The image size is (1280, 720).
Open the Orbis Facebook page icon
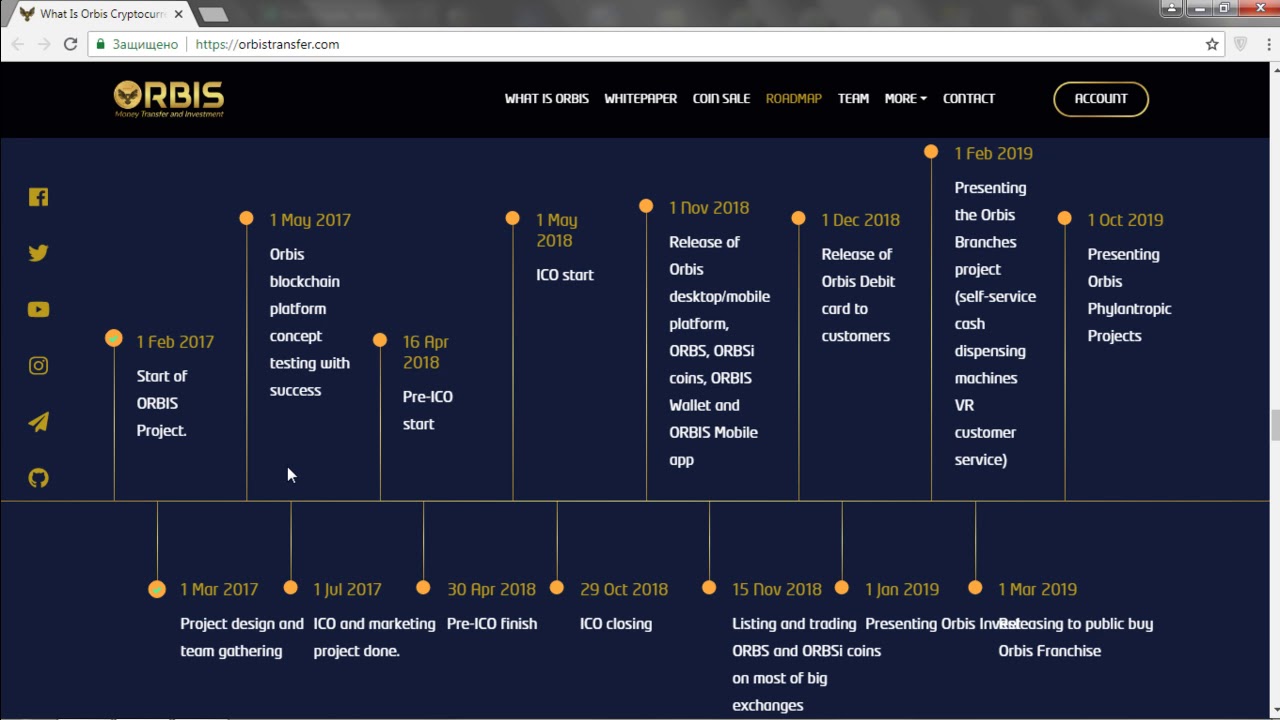click(38, 197)
